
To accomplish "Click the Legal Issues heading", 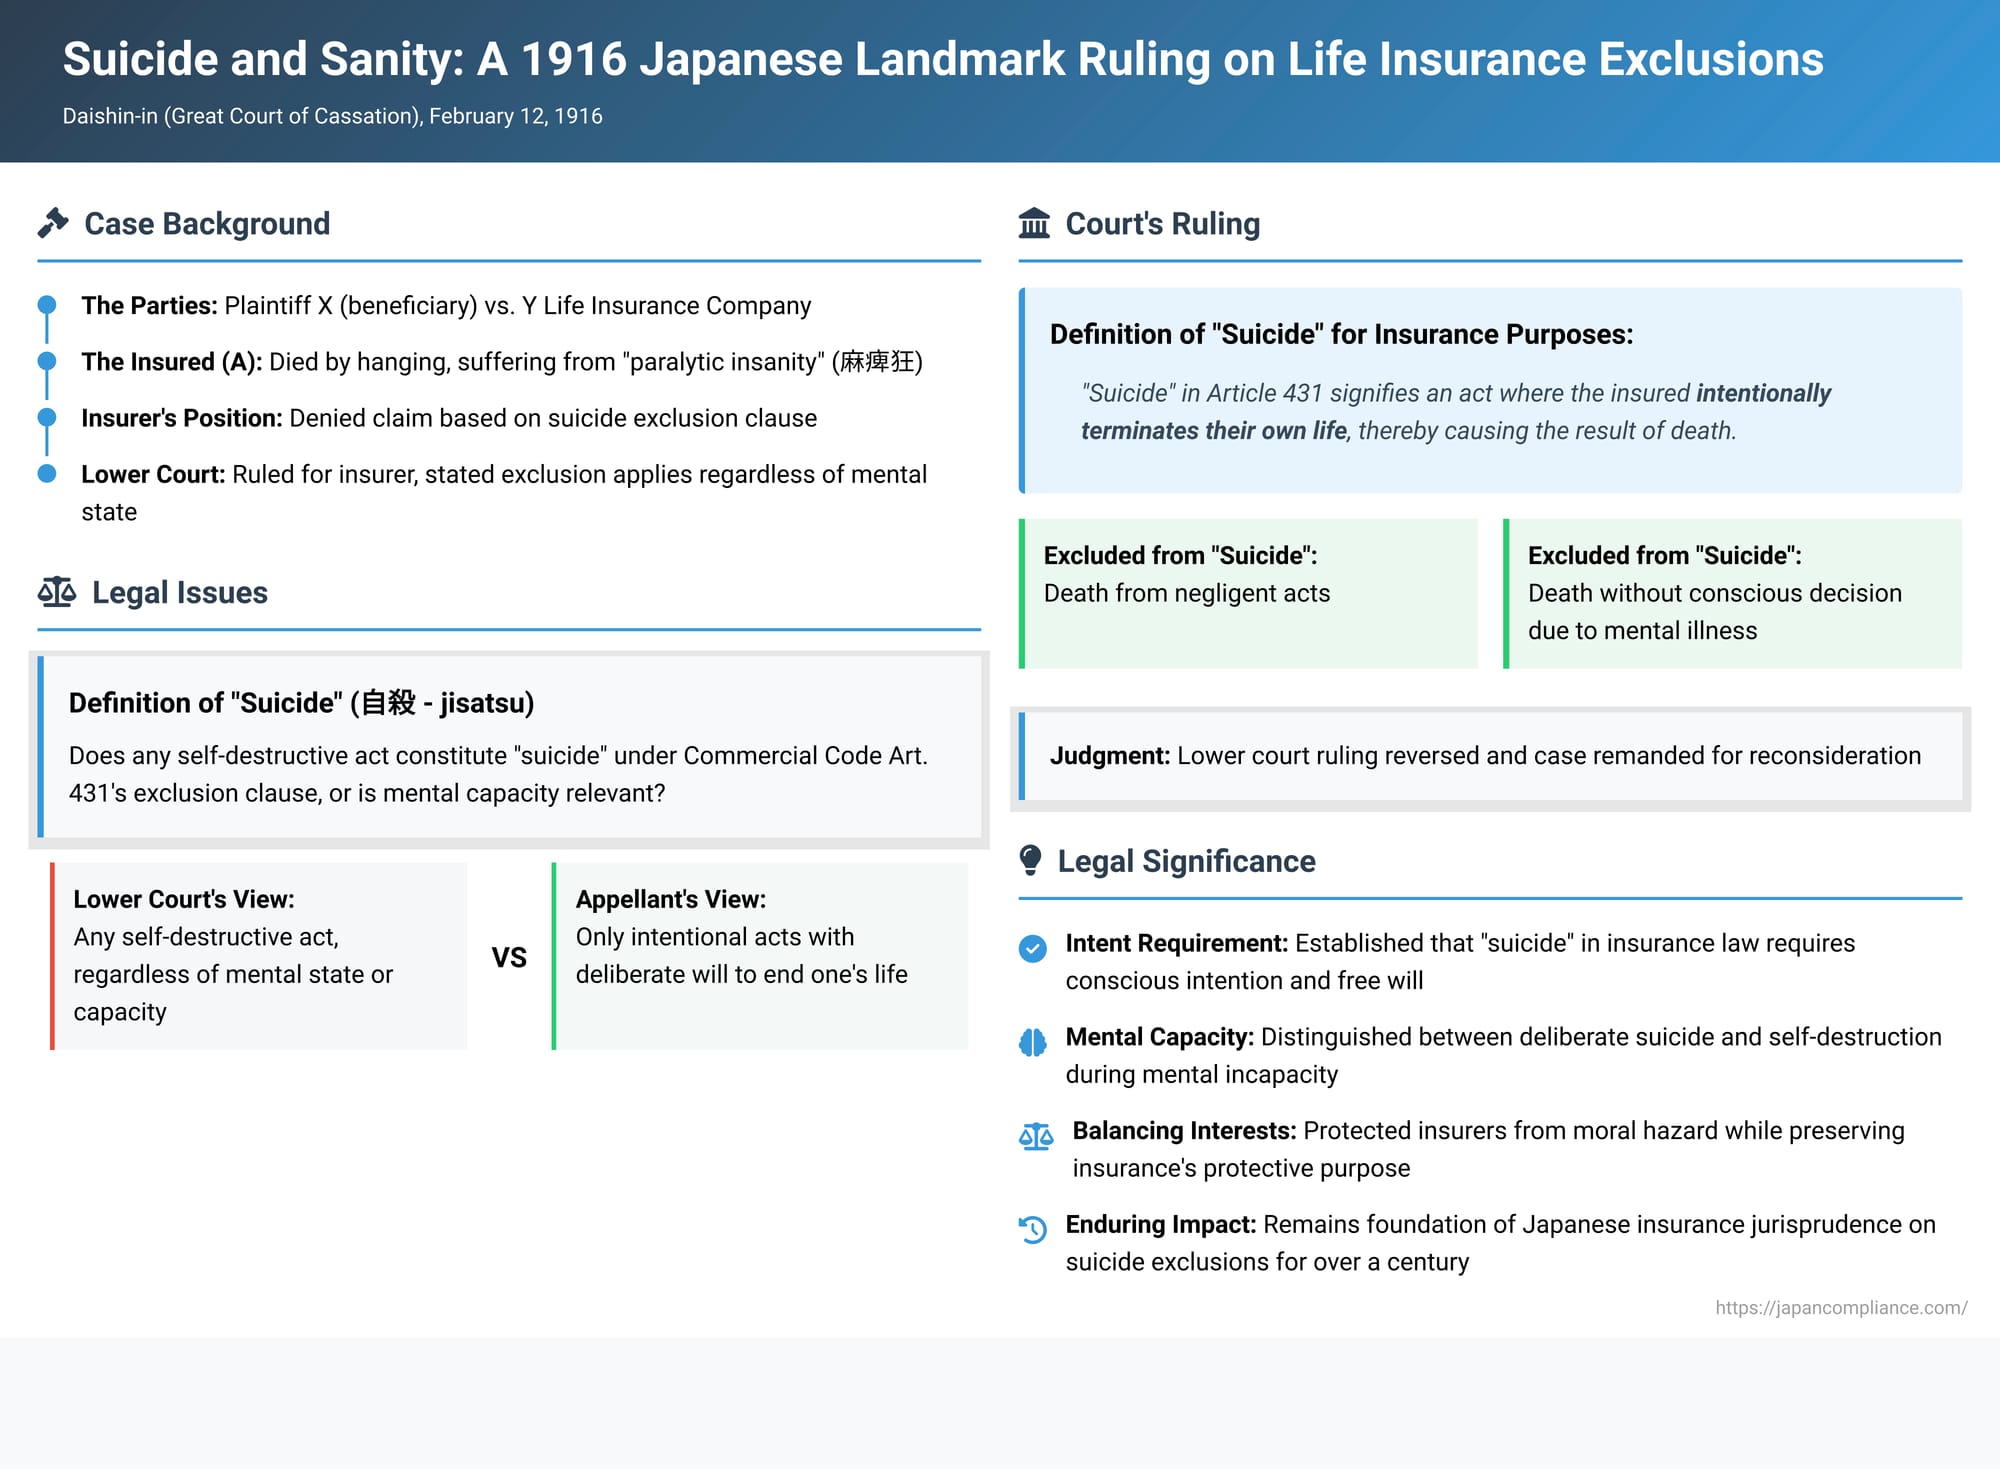I will [180, 592].
